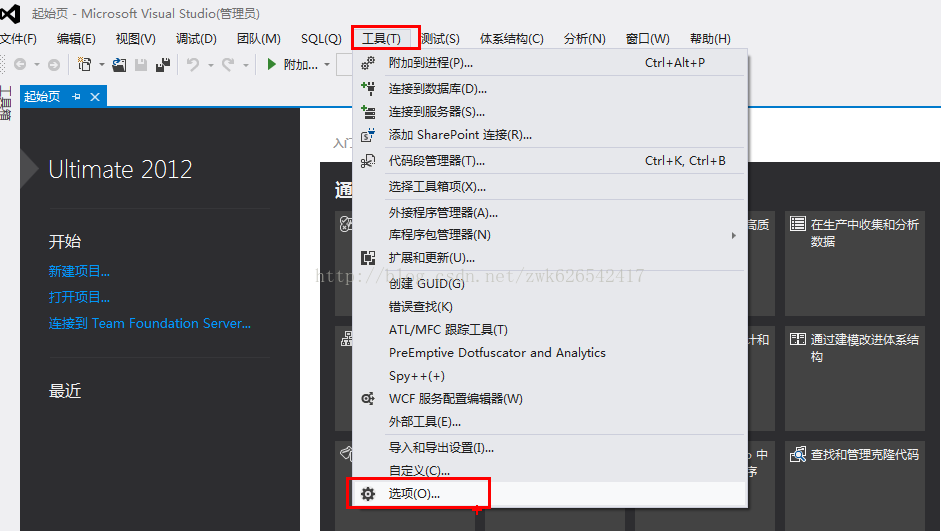This screenshot has width=941, height=531.
Task: Click the 查找和管理克隆代码 tile icon
Action: click(x=798, y=454)
